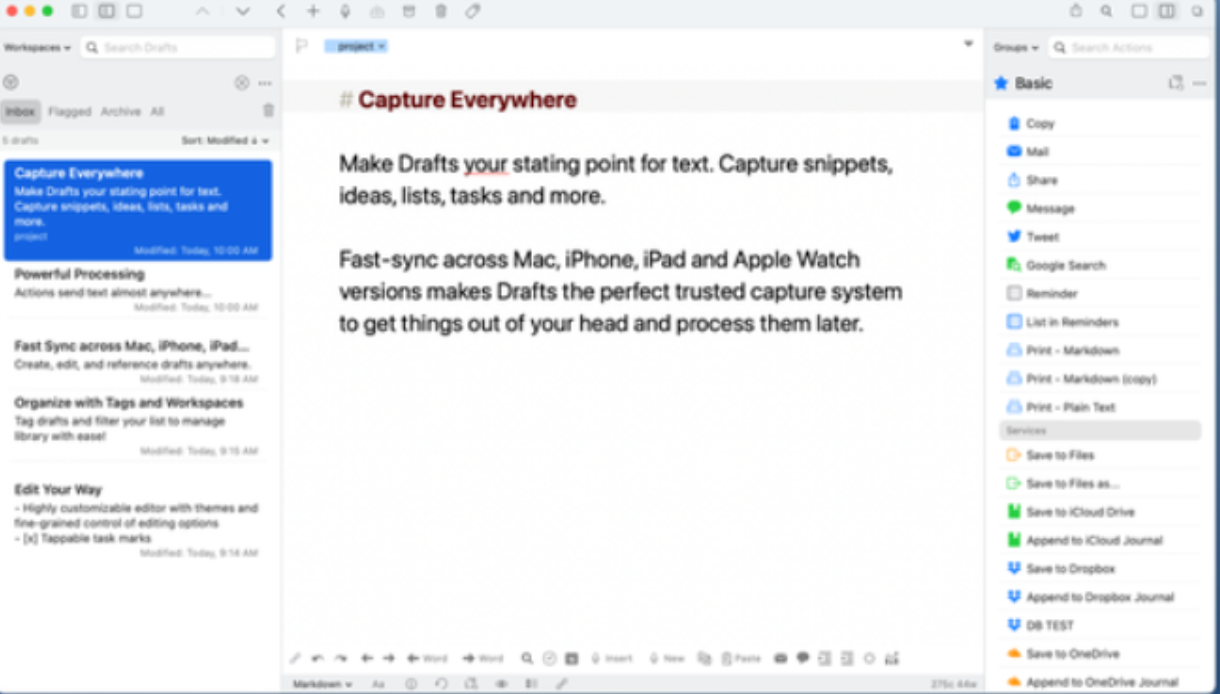This screenshot has height=694, width=1220.
Task: Open Fast Sync across Mac draft
Action: tap(138, 361)
